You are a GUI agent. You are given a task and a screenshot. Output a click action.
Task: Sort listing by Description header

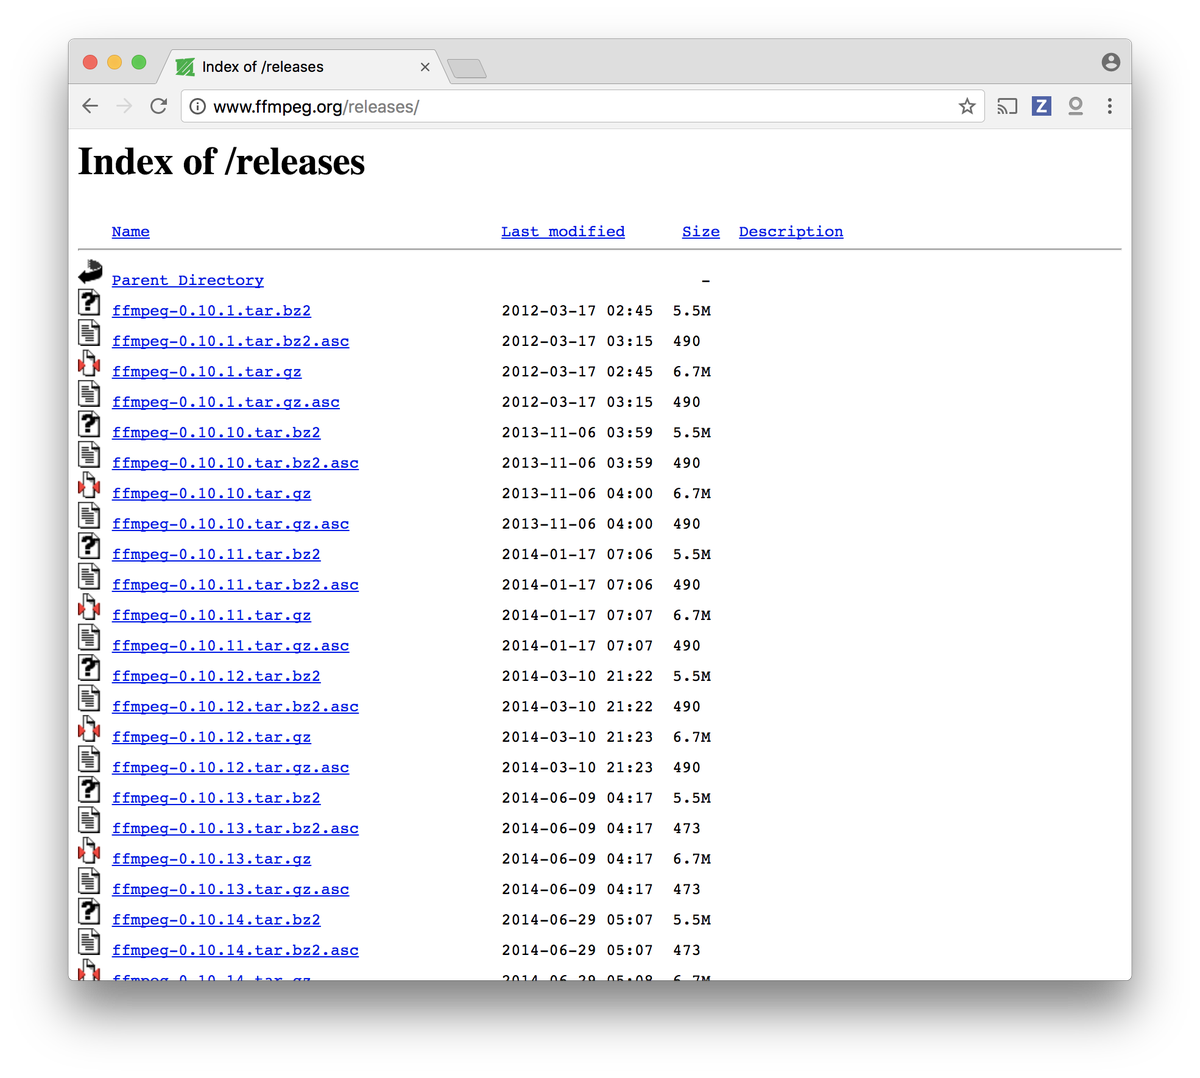(791, 232)
